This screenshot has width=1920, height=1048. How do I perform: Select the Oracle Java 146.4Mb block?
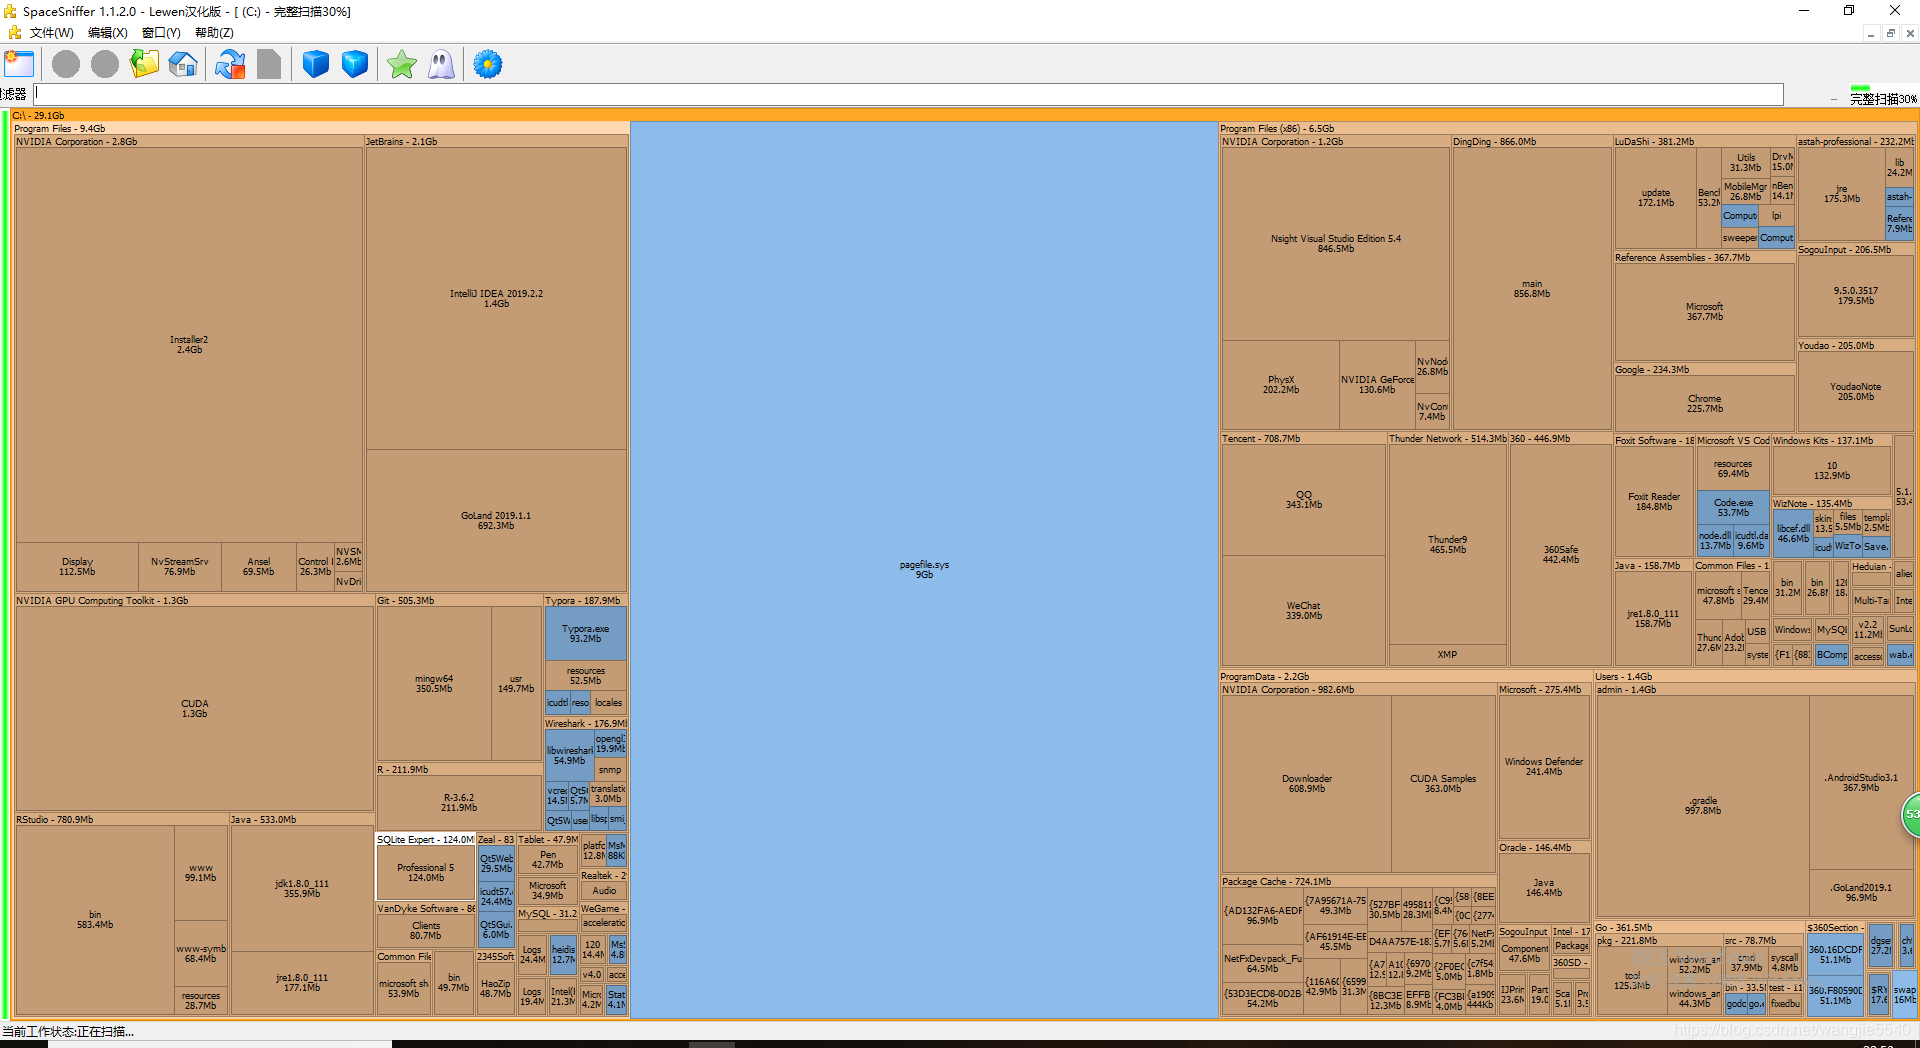(x=1544, y=888)
